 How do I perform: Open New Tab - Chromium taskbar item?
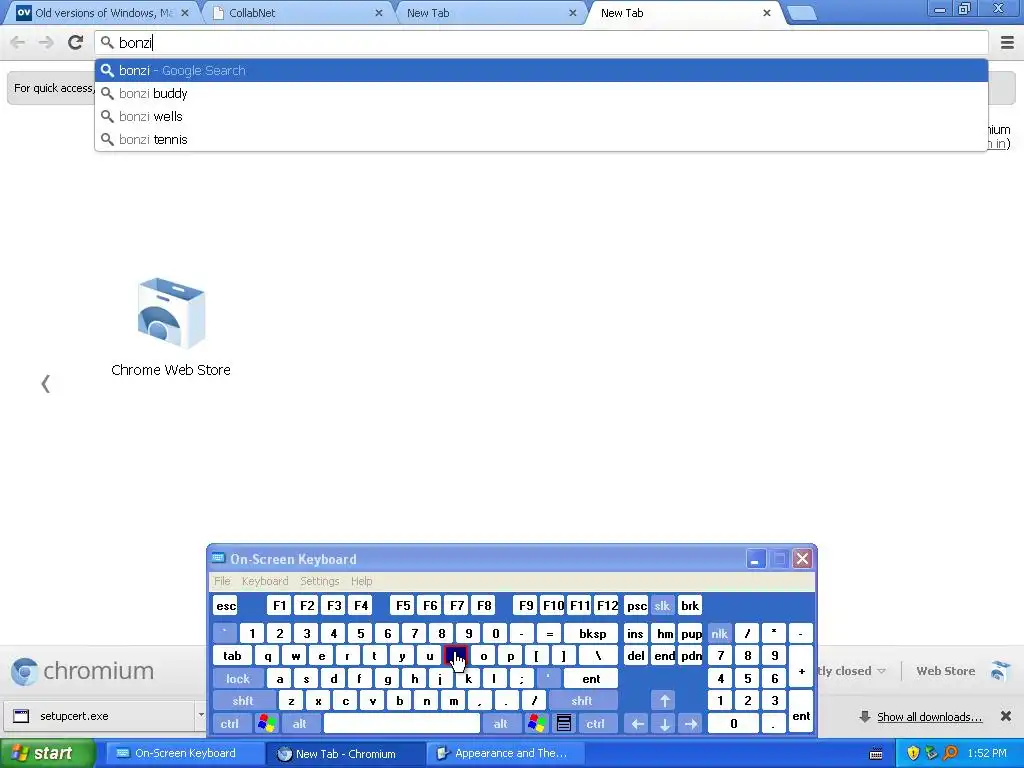pos(345,754)
